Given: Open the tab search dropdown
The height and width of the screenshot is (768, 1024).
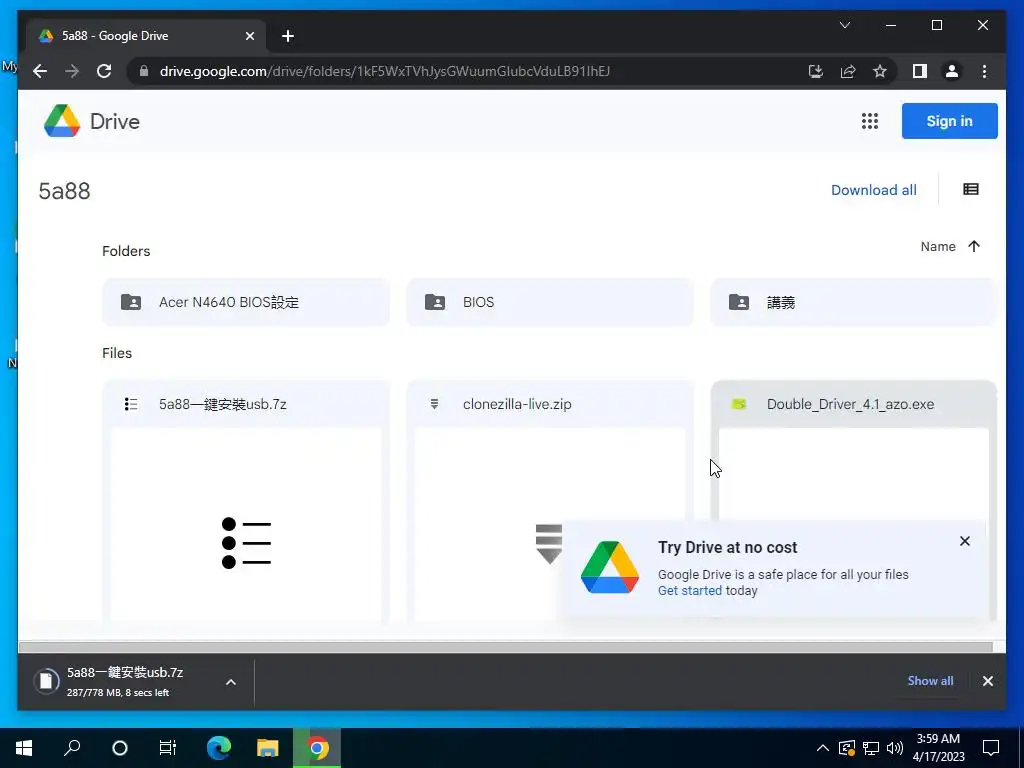Looking at the screenshot, I should tap(844, 25).
